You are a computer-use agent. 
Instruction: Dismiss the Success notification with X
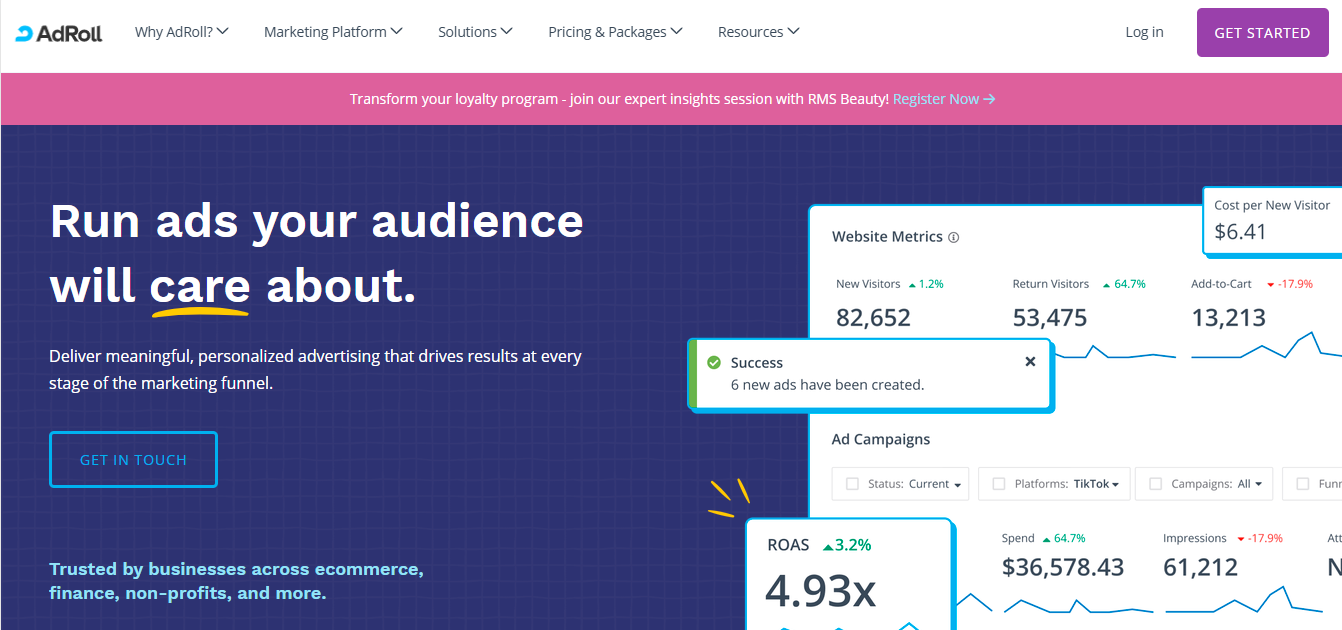1030,362
